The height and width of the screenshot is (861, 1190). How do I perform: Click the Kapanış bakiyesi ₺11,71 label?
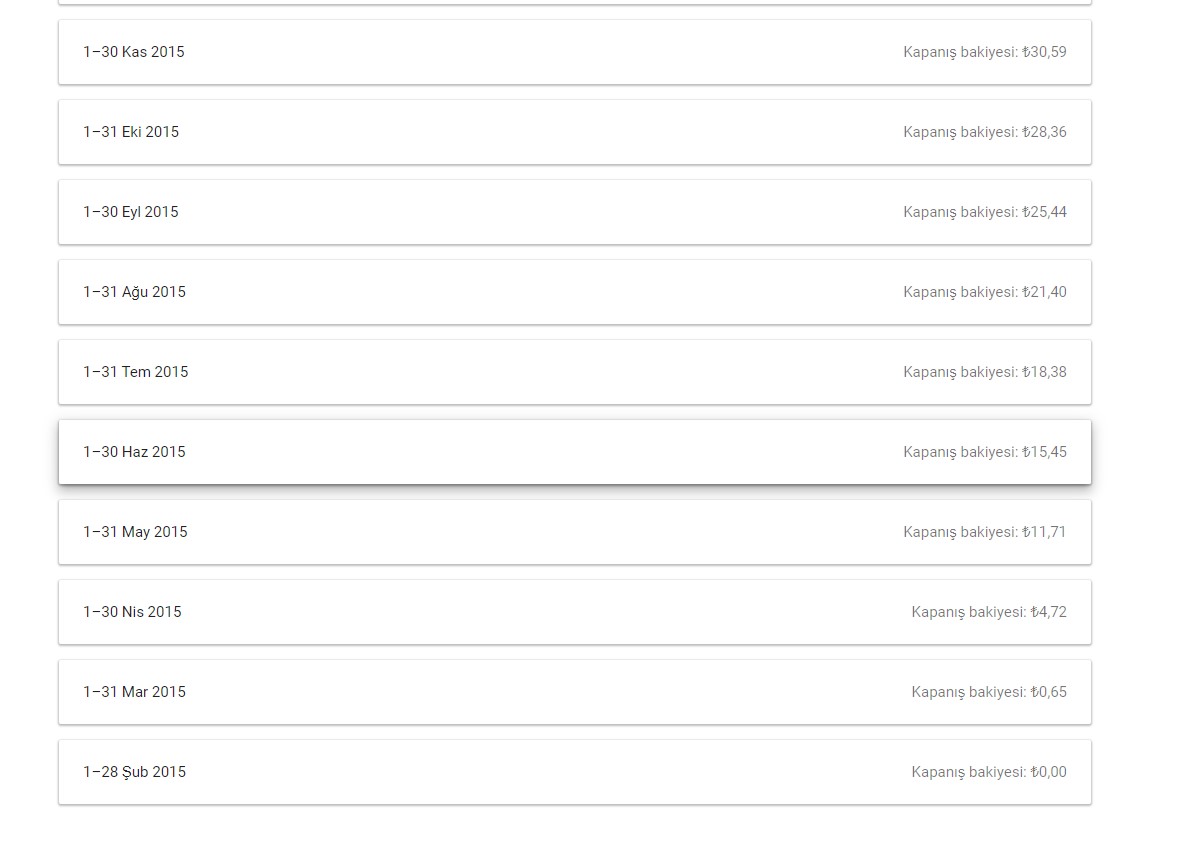(985, 532)
